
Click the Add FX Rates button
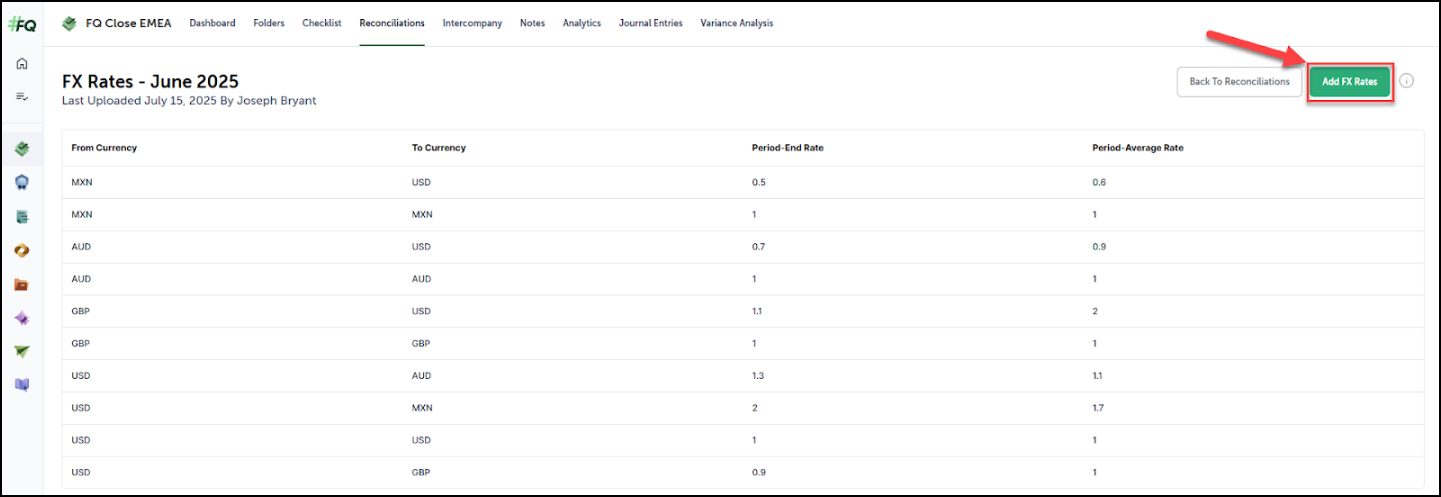click(1349, 82)
